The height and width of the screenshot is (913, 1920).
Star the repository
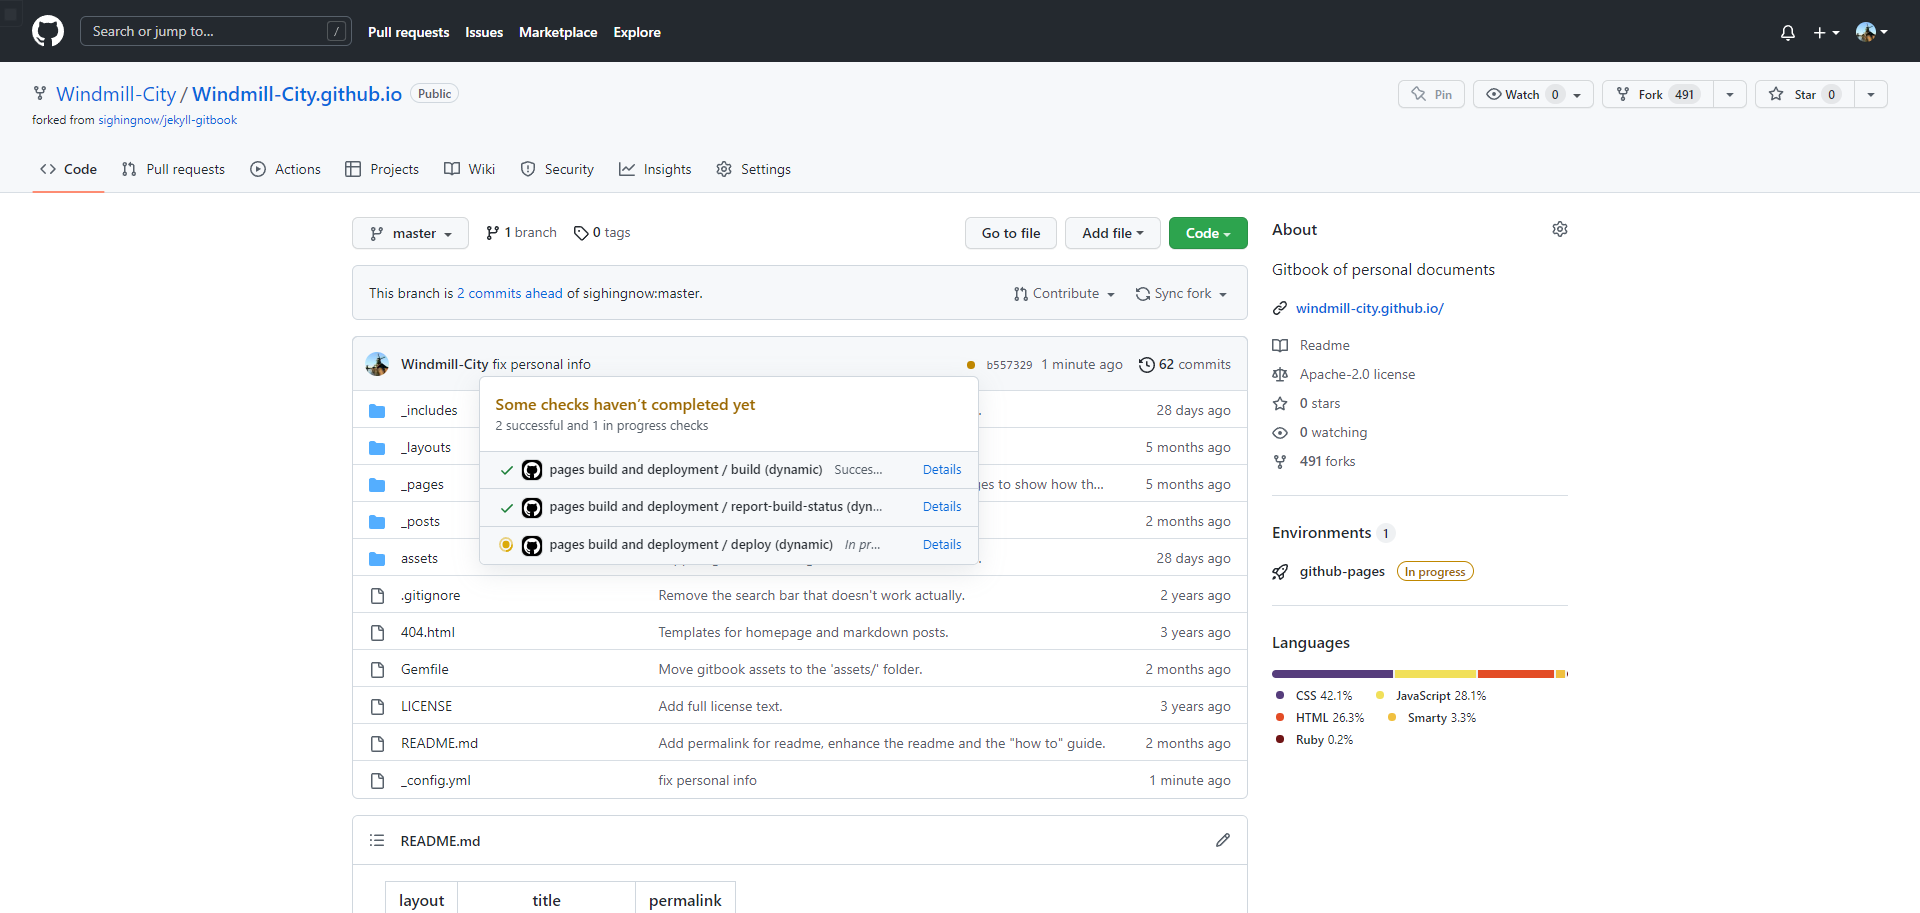tap(1805, 94)
